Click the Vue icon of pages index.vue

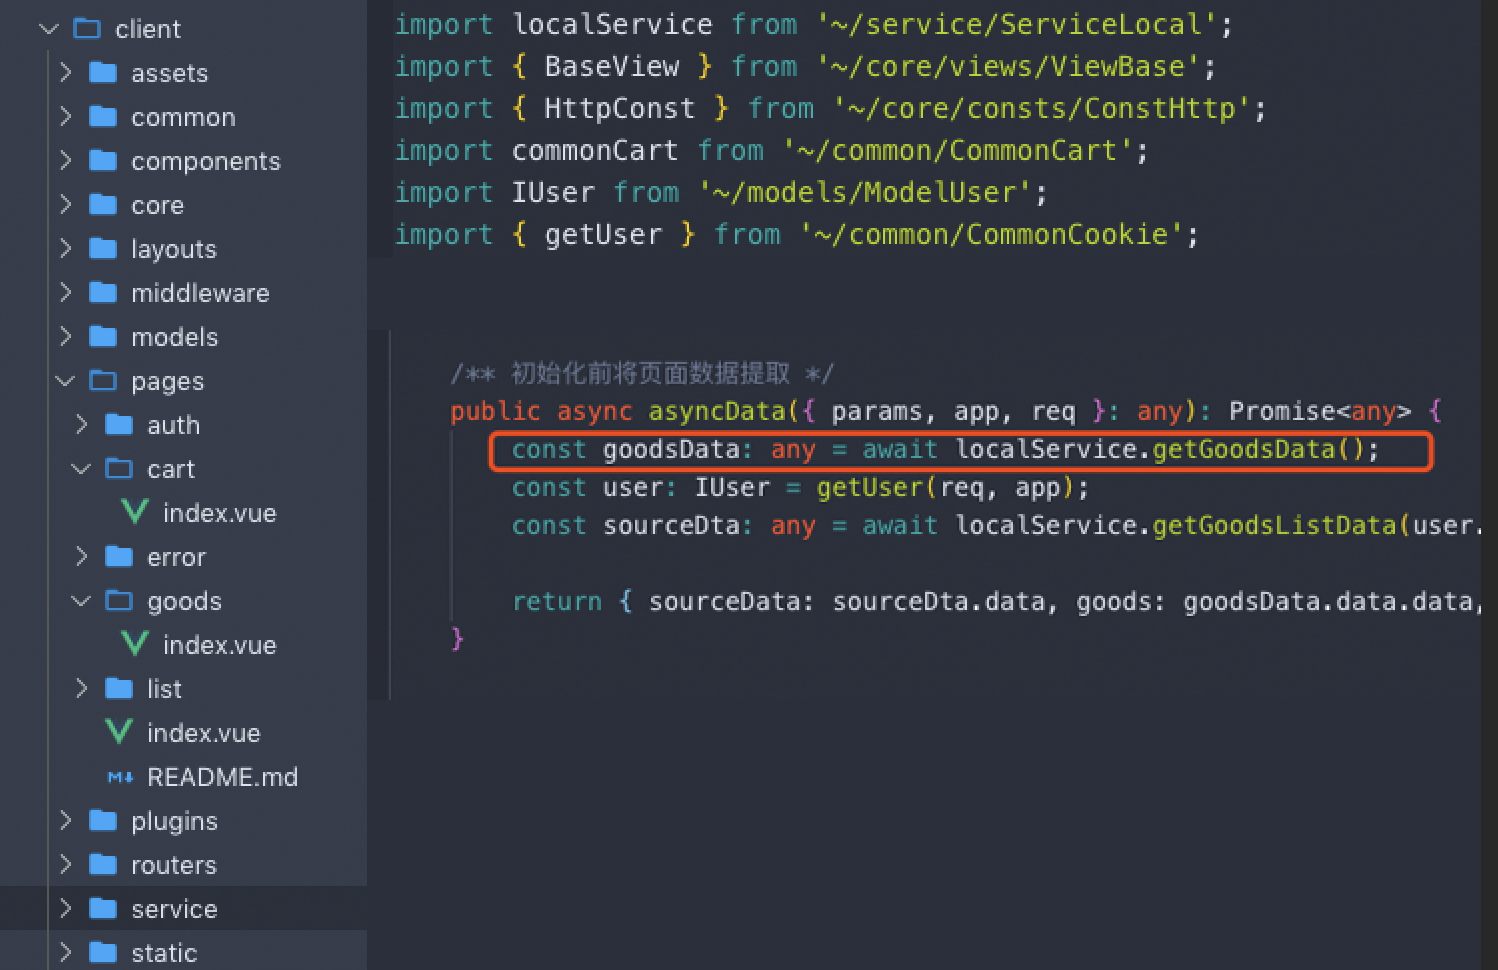[119, 732]
